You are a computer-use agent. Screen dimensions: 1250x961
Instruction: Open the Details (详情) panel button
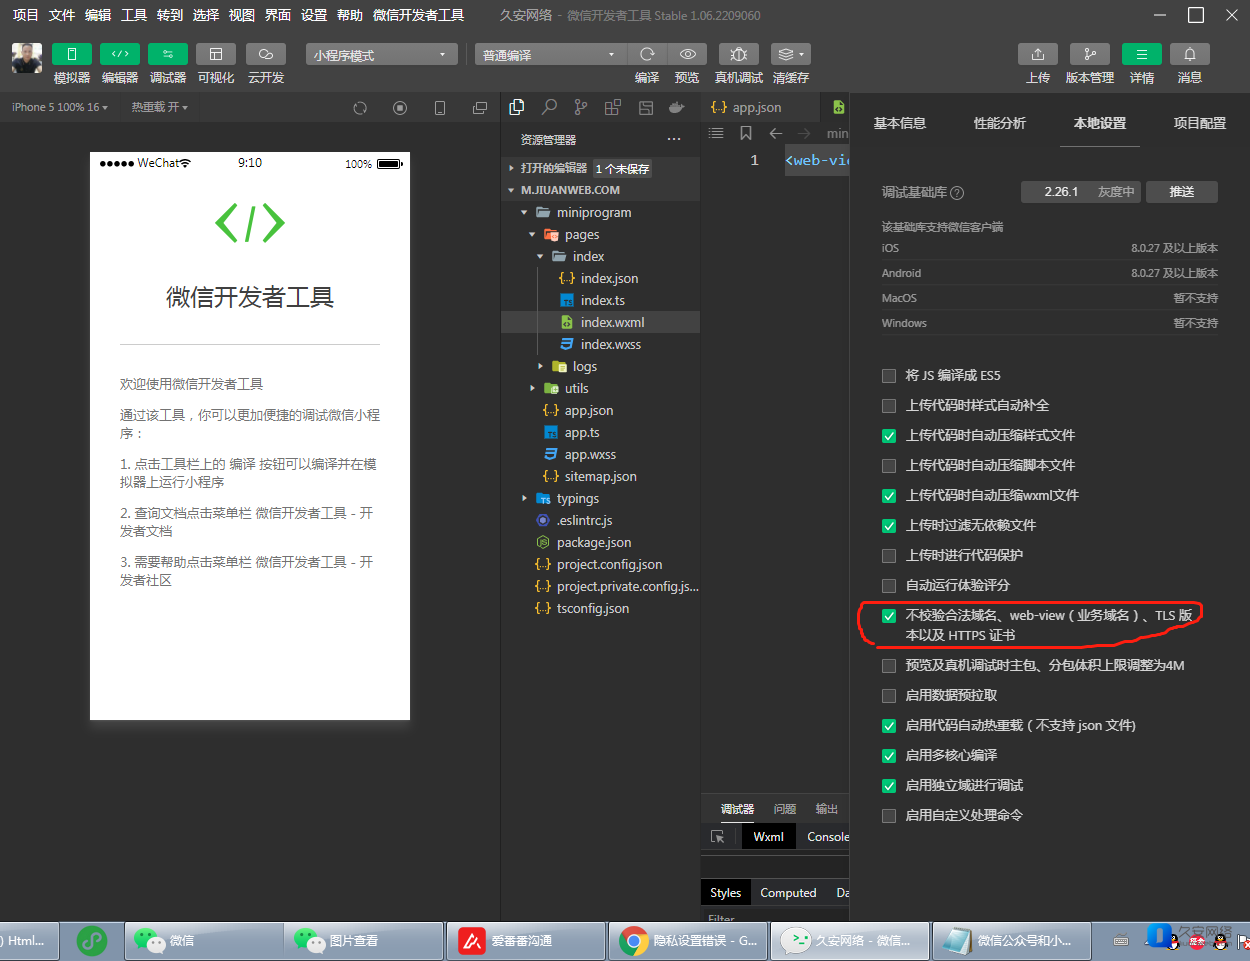[x=1142, y=54]
